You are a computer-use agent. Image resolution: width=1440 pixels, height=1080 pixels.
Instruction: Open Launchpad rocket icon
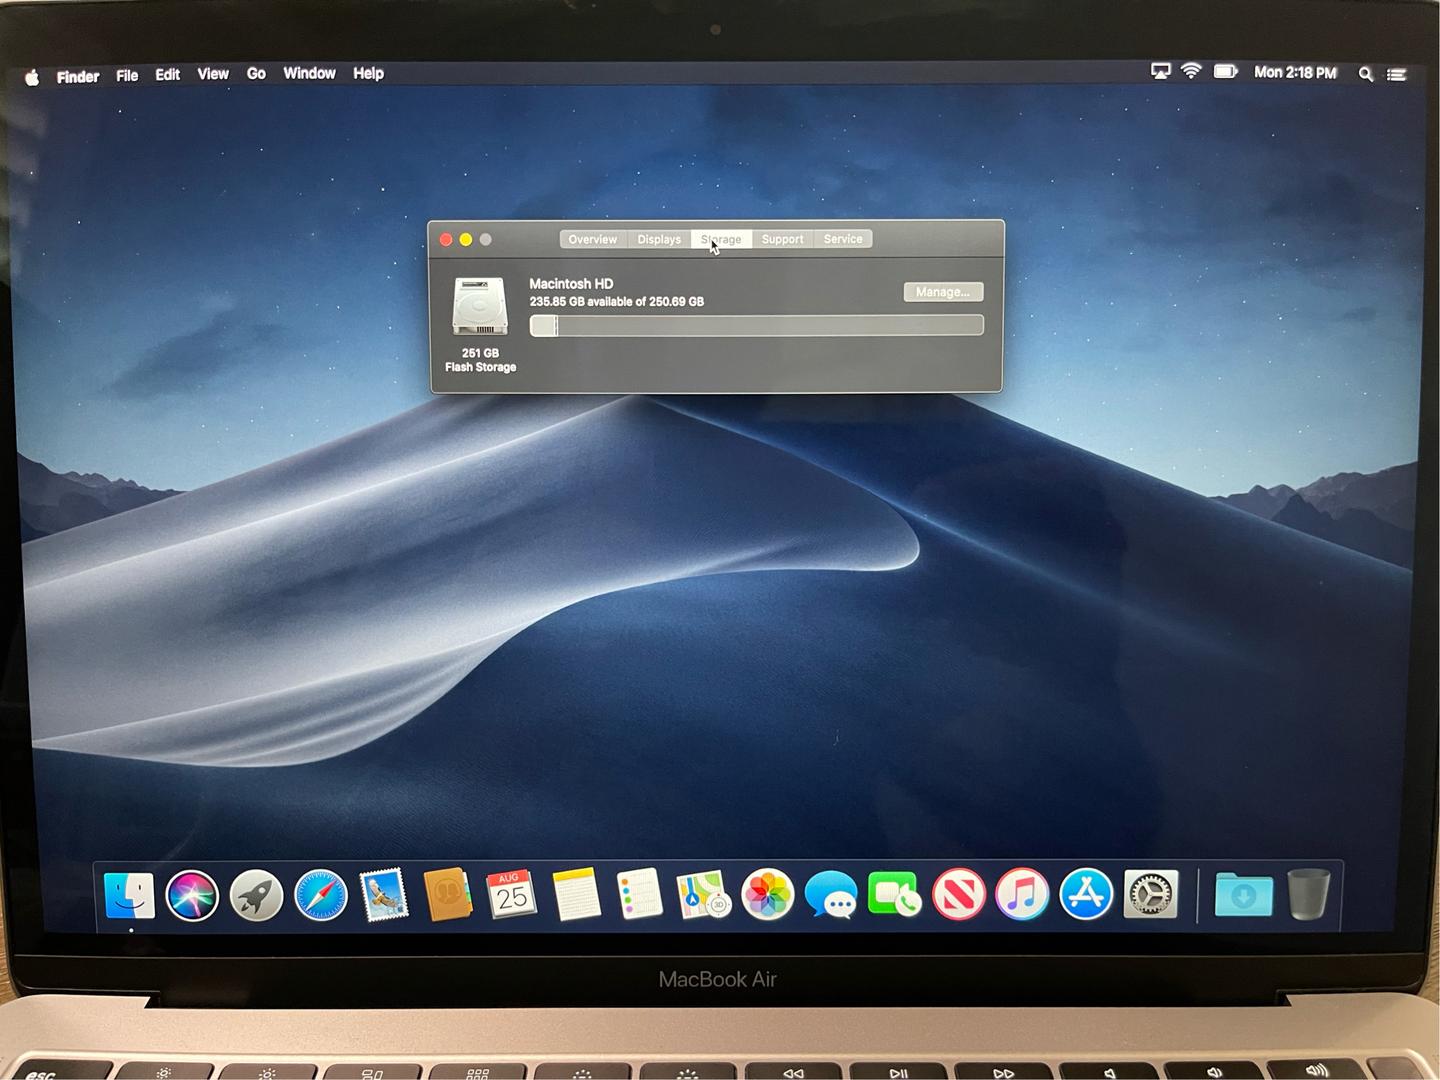[x=256, y=895]
